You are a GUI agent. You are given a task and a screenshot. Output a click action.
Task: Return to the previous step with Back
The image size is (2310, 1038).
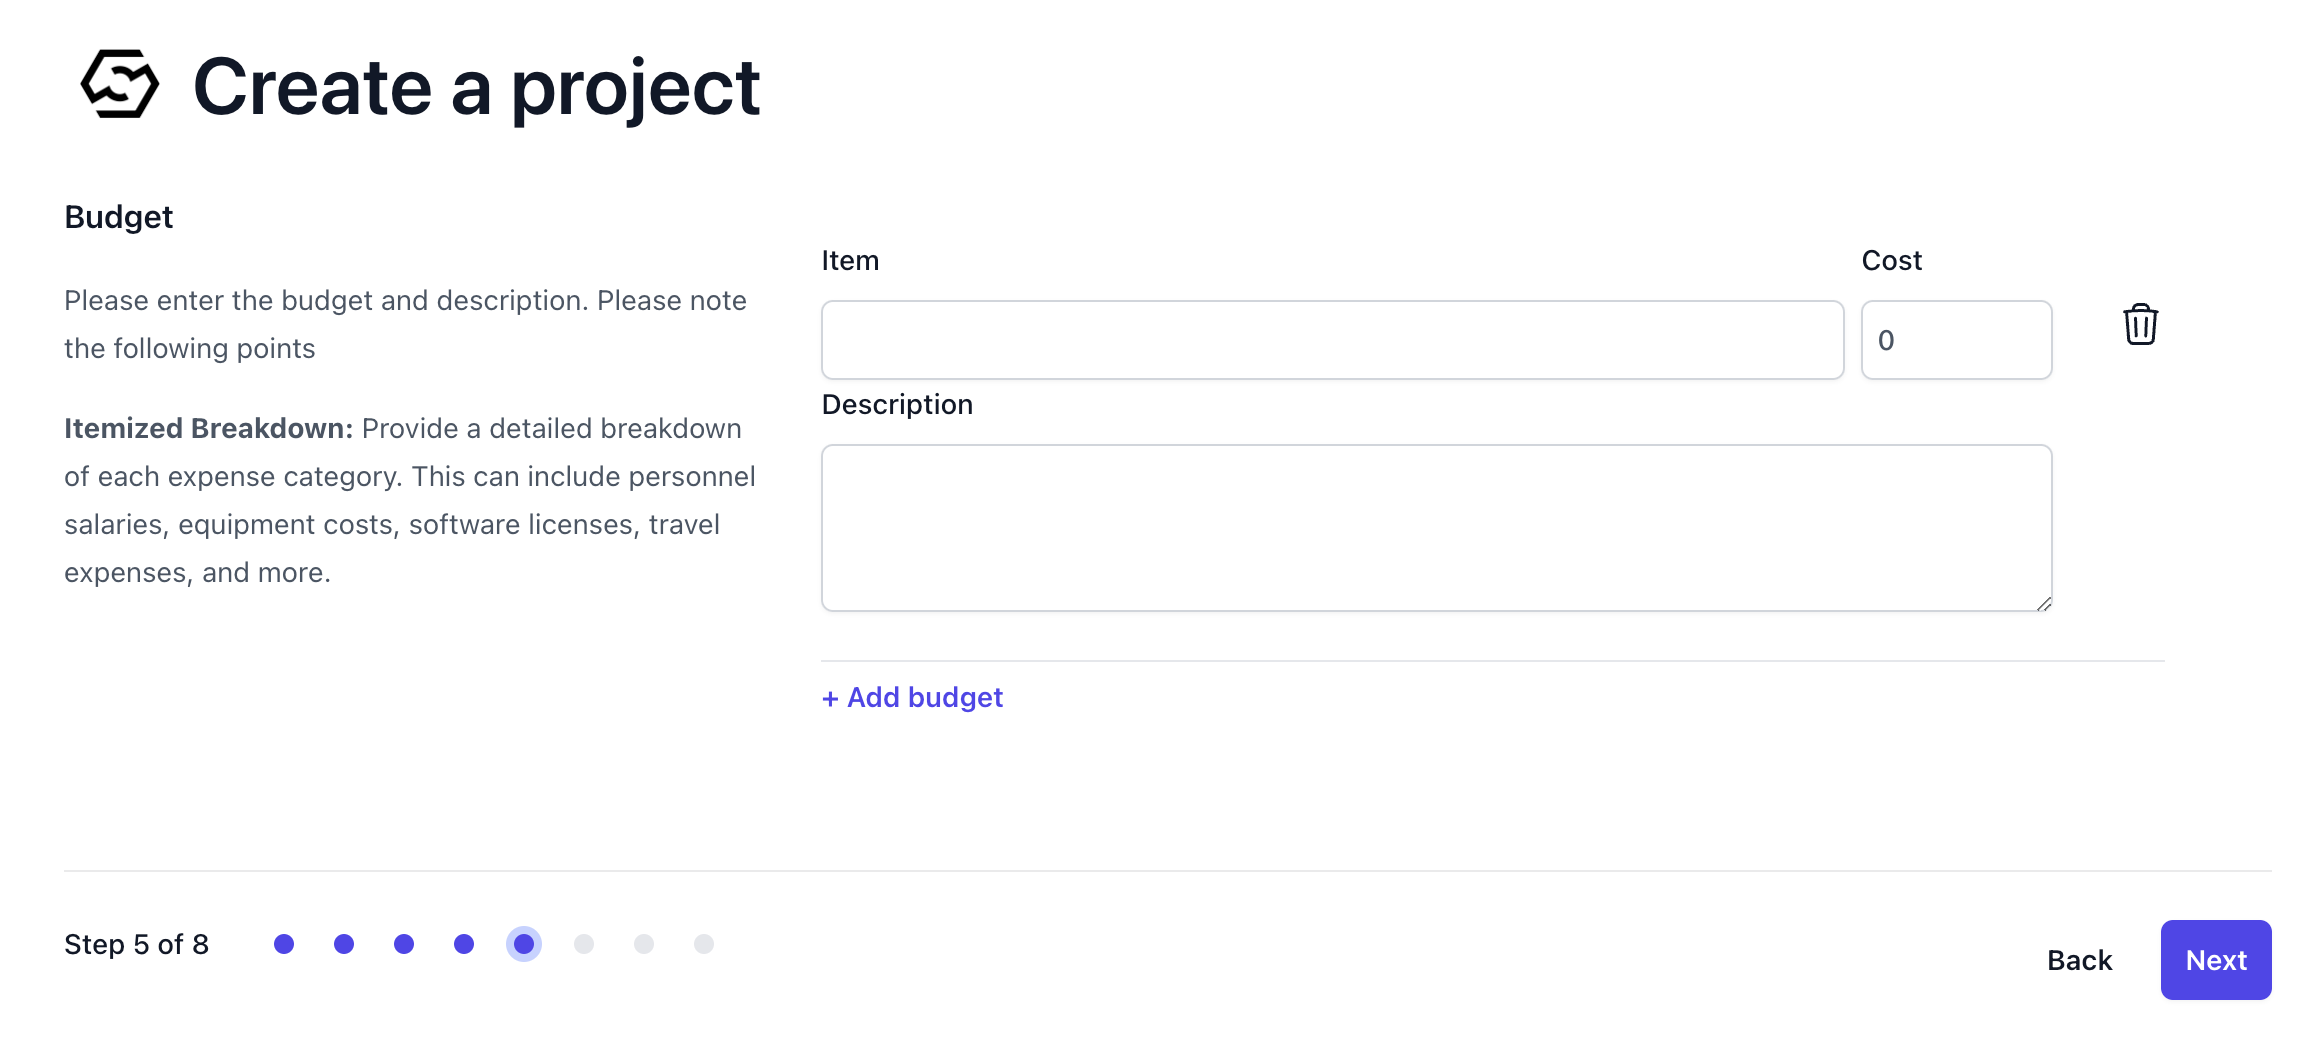point(2079,960)
